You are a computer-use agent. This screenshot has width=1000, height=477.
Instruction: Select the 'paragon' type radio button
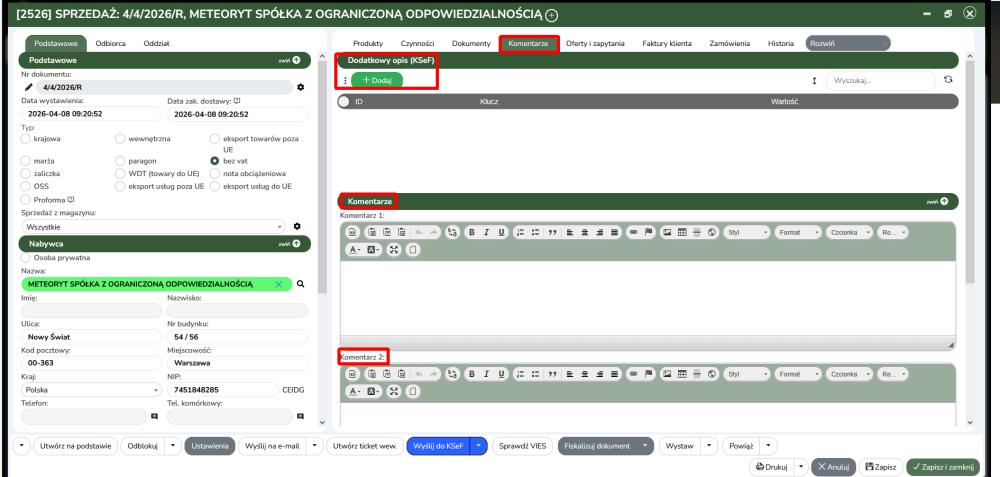121,160
